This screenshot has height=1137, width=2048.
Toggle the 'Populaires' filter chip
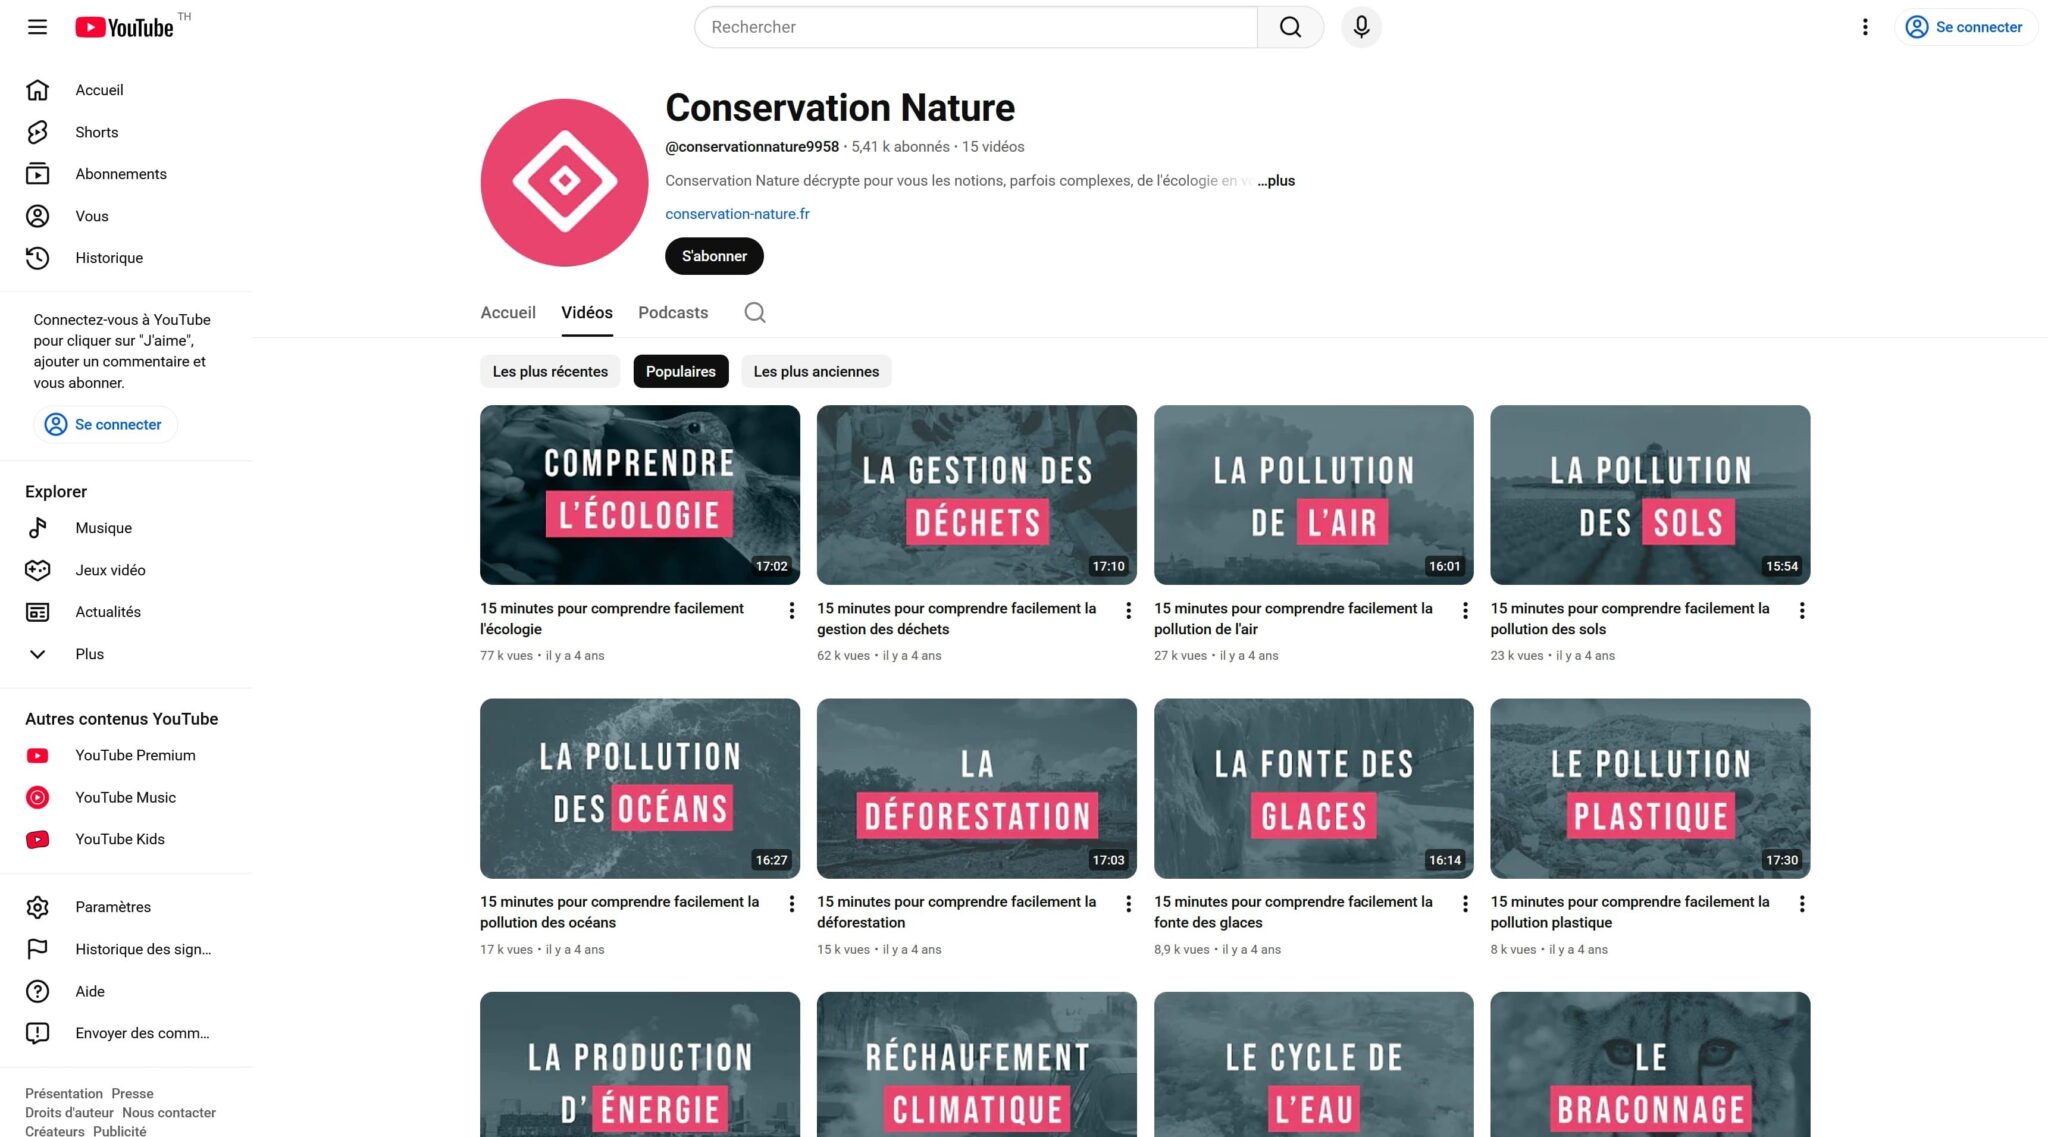pyautogui.click(x=680, y=371)
